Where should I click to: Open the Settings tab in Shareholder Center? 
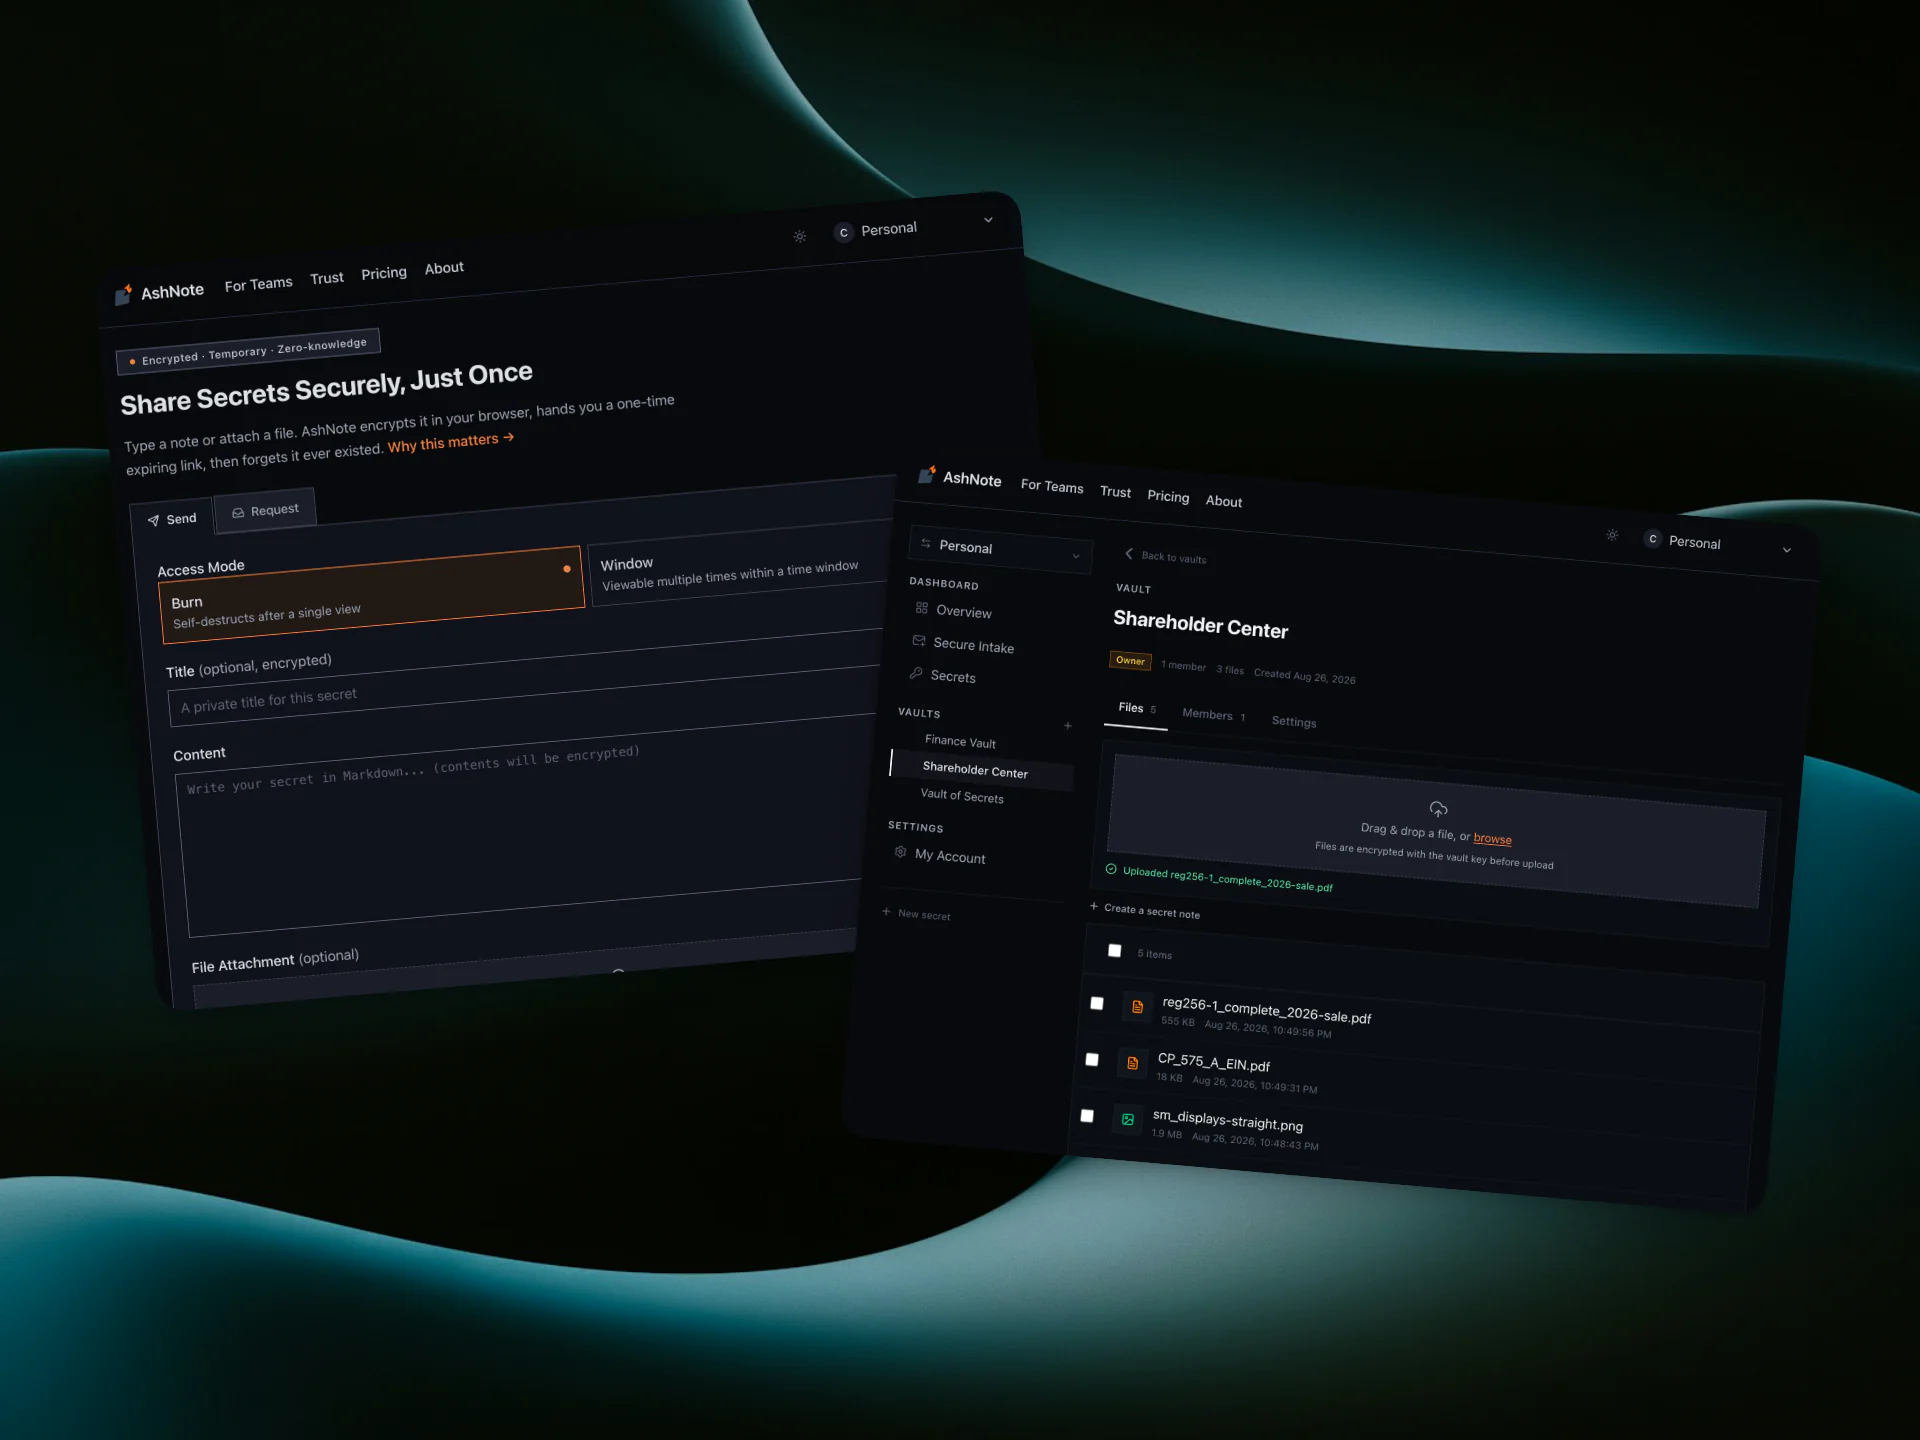tap(1294, 722)
